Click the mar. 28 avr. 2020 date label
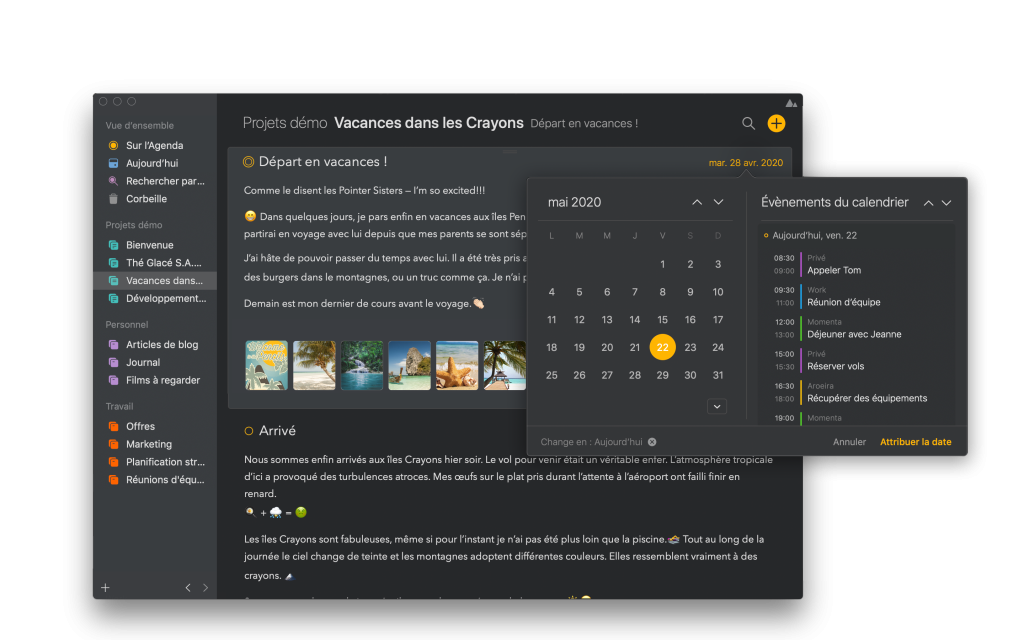 [745, 162]
